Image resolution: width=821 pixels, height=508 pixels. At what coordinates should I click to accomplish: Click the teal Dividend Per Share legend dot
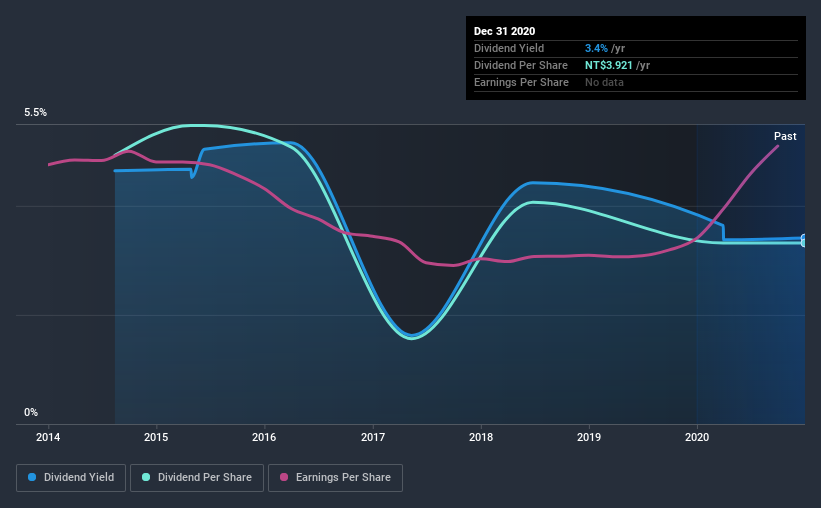pos(146,477)
